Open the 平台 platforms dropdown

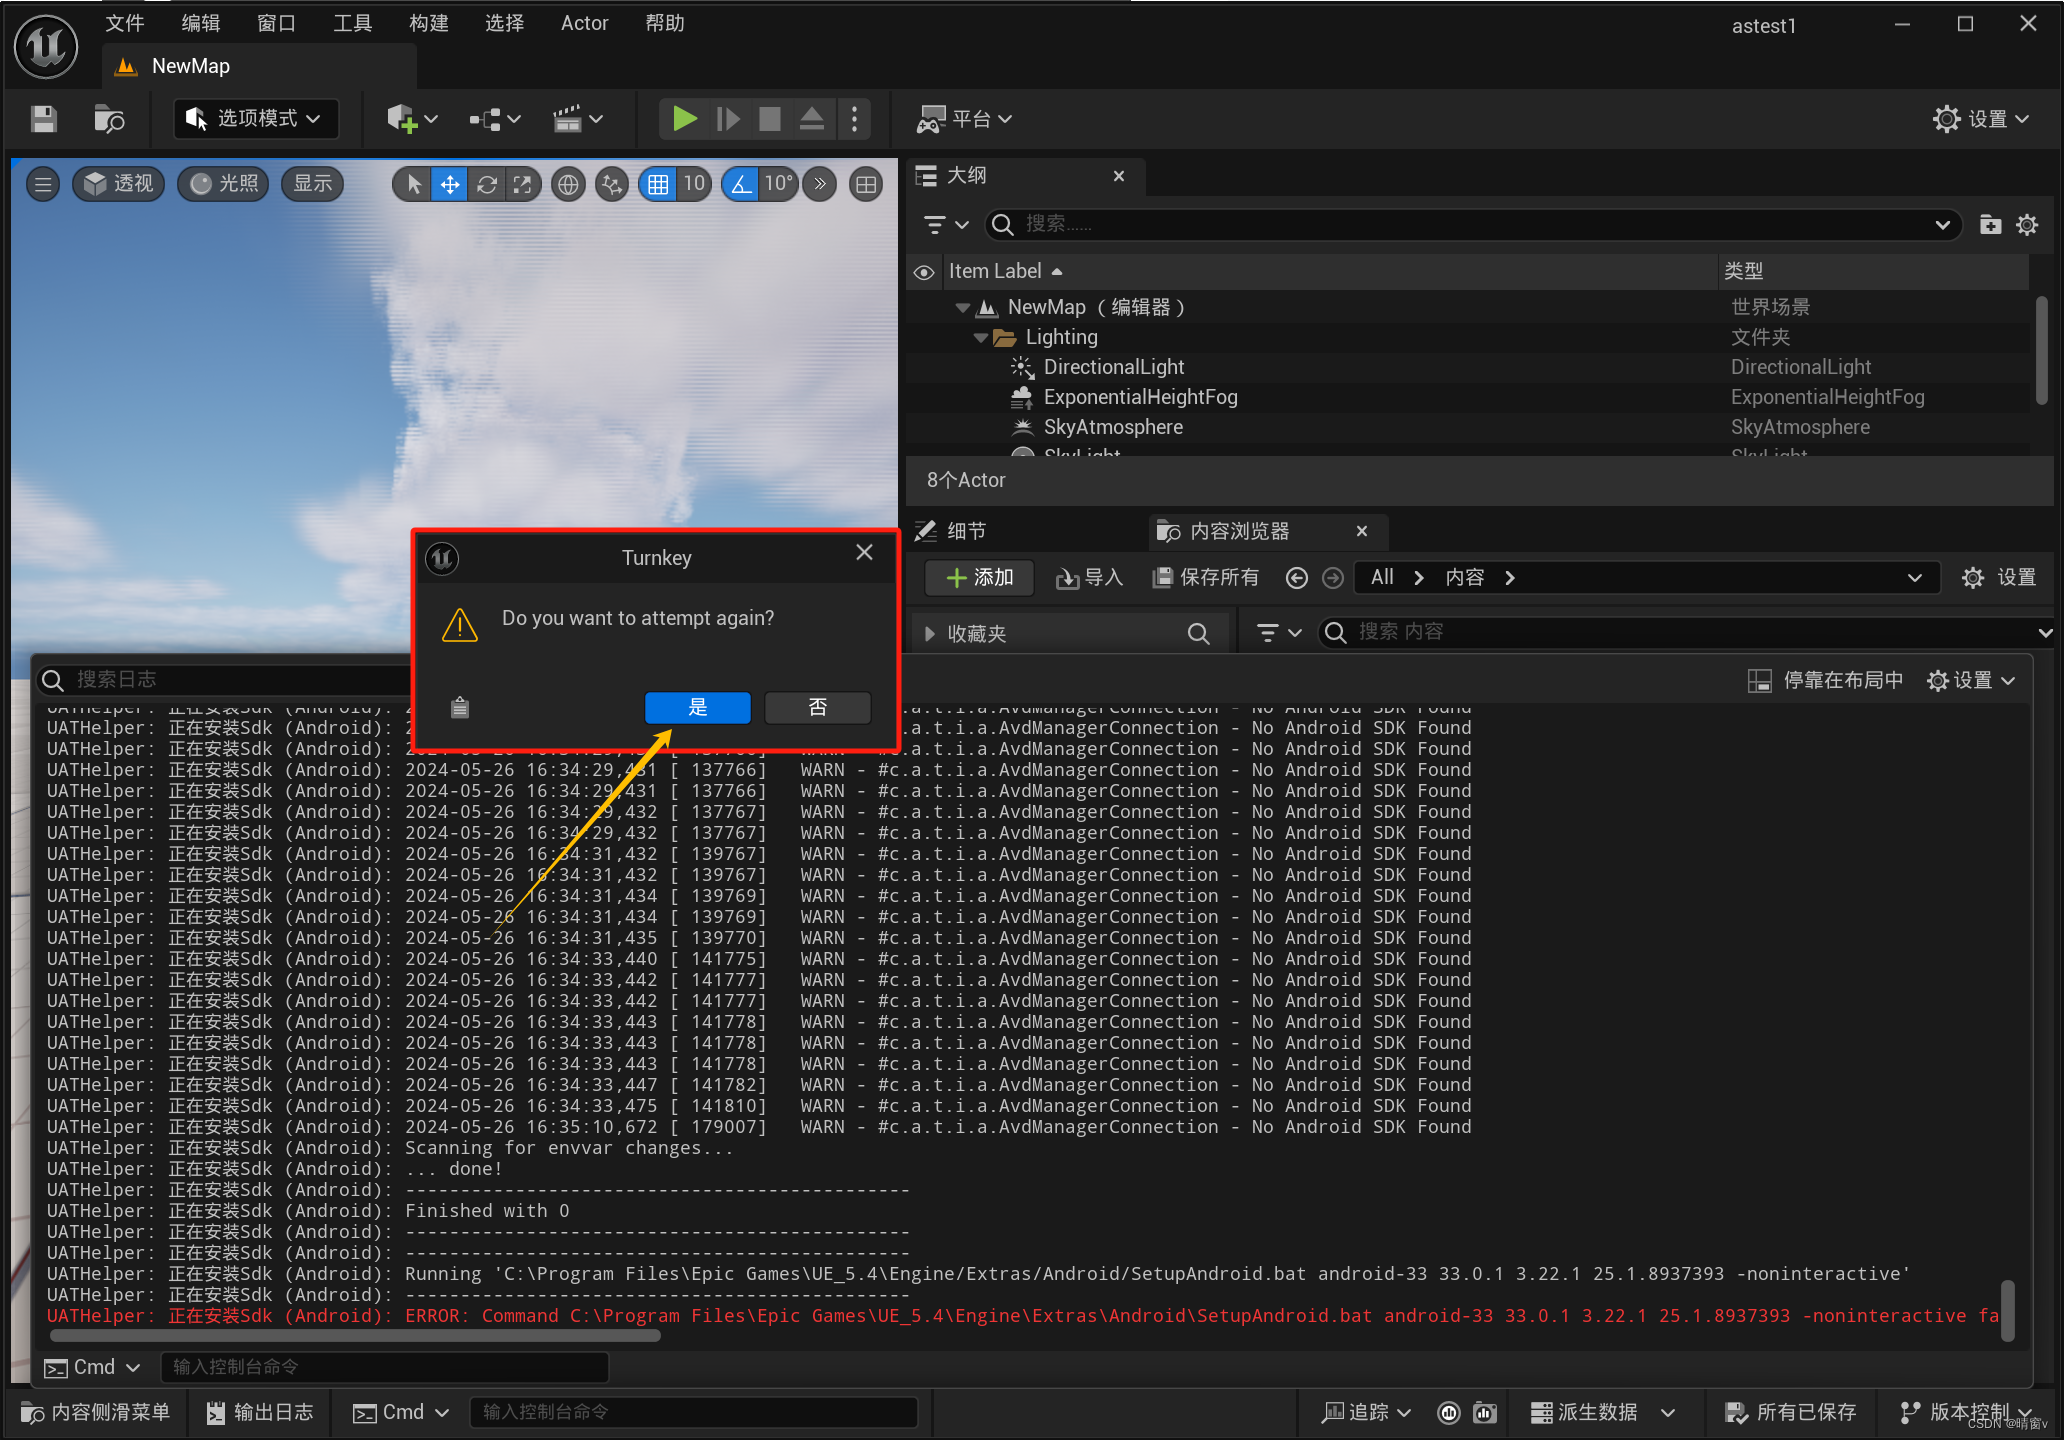coord(965,118)
